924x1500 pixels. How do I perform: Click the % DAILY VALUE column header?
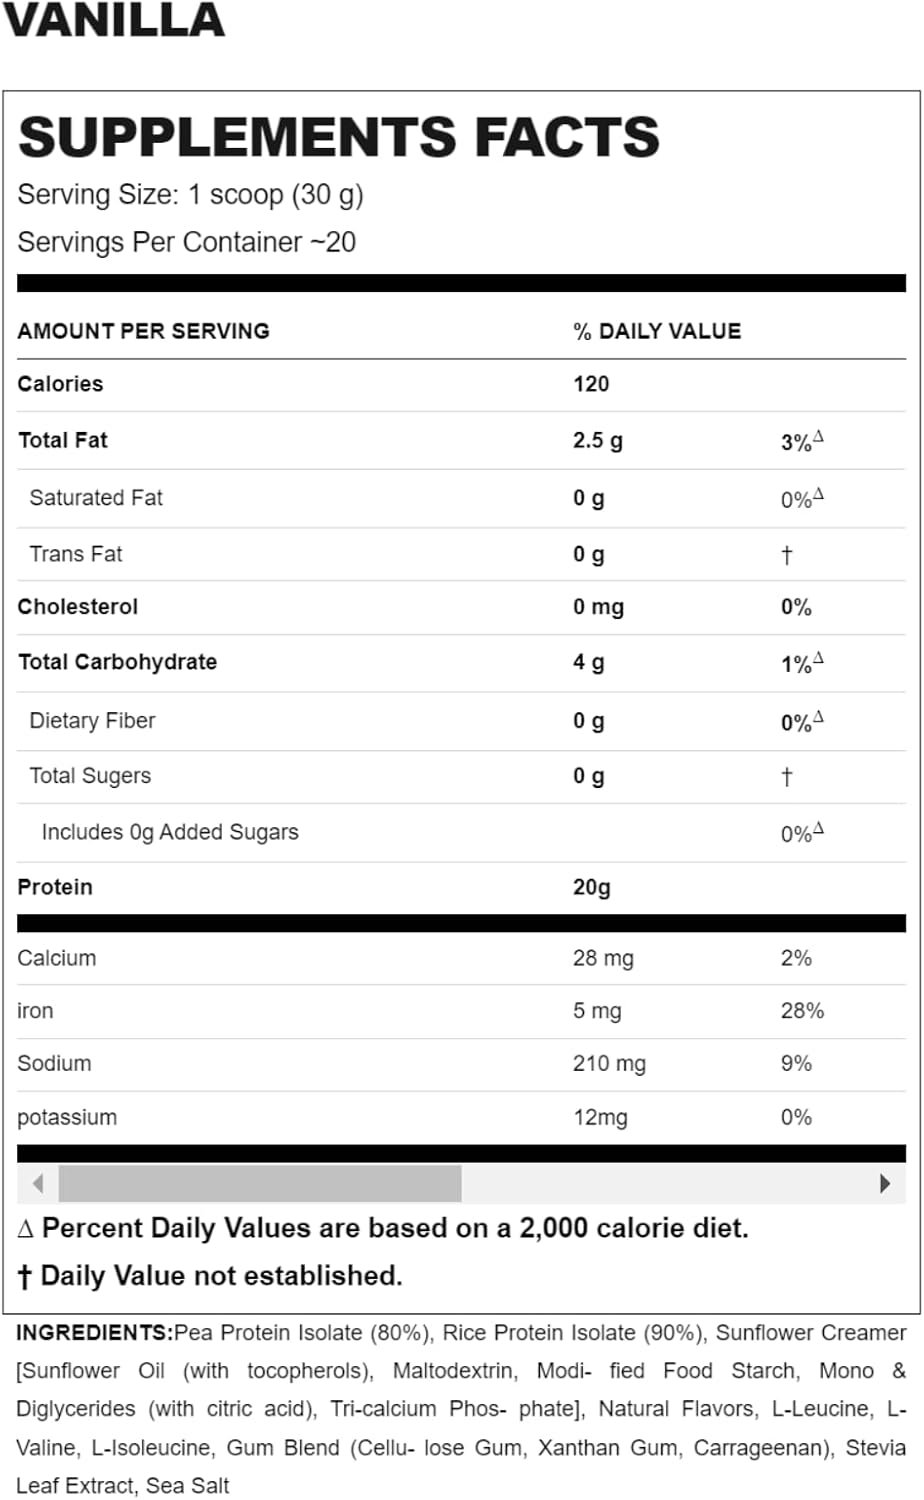tap(657, 331)
